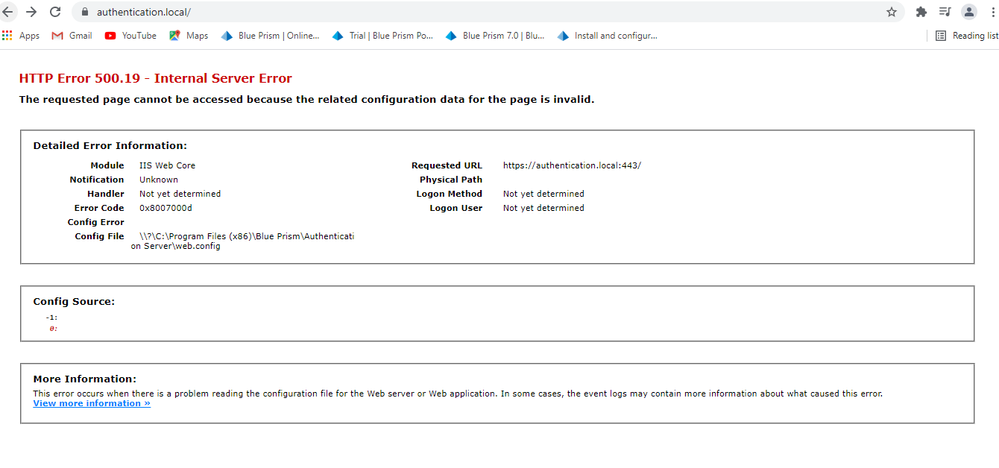Reload the authentication.local page
Image resolution: width=999 pixels, height=468 pixels.
click(x=55, y=11)
